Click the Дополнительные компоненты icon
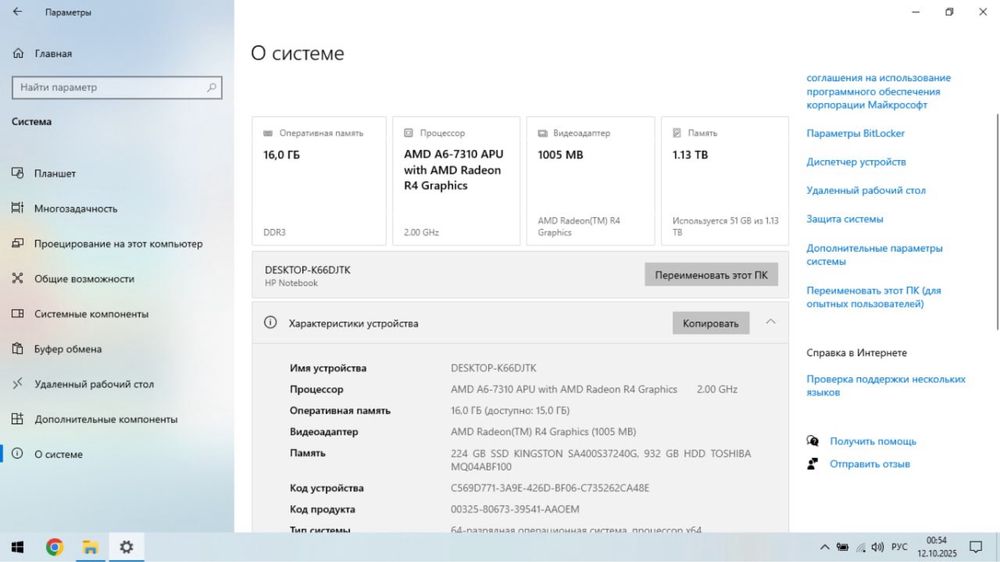Screen dimensions: 1000x562 pyautogui.click(x=17, y=418)
